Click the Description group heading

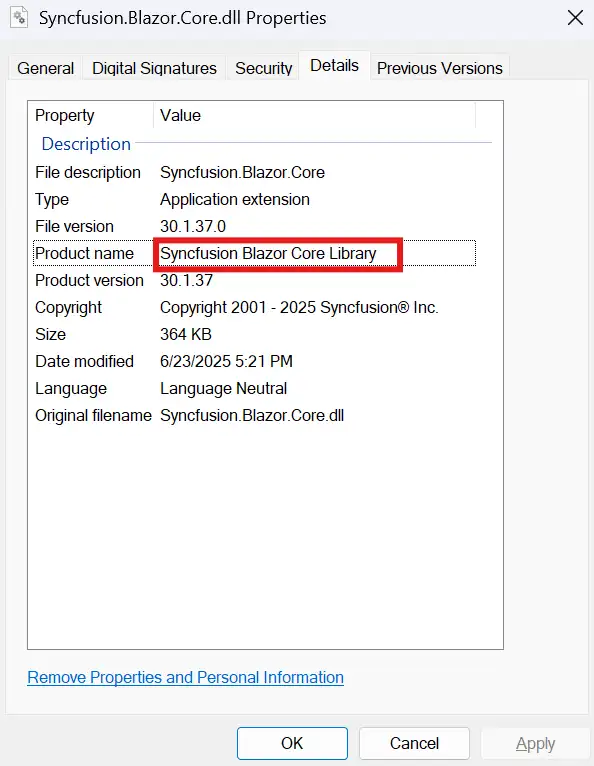(x=86, y=144)
